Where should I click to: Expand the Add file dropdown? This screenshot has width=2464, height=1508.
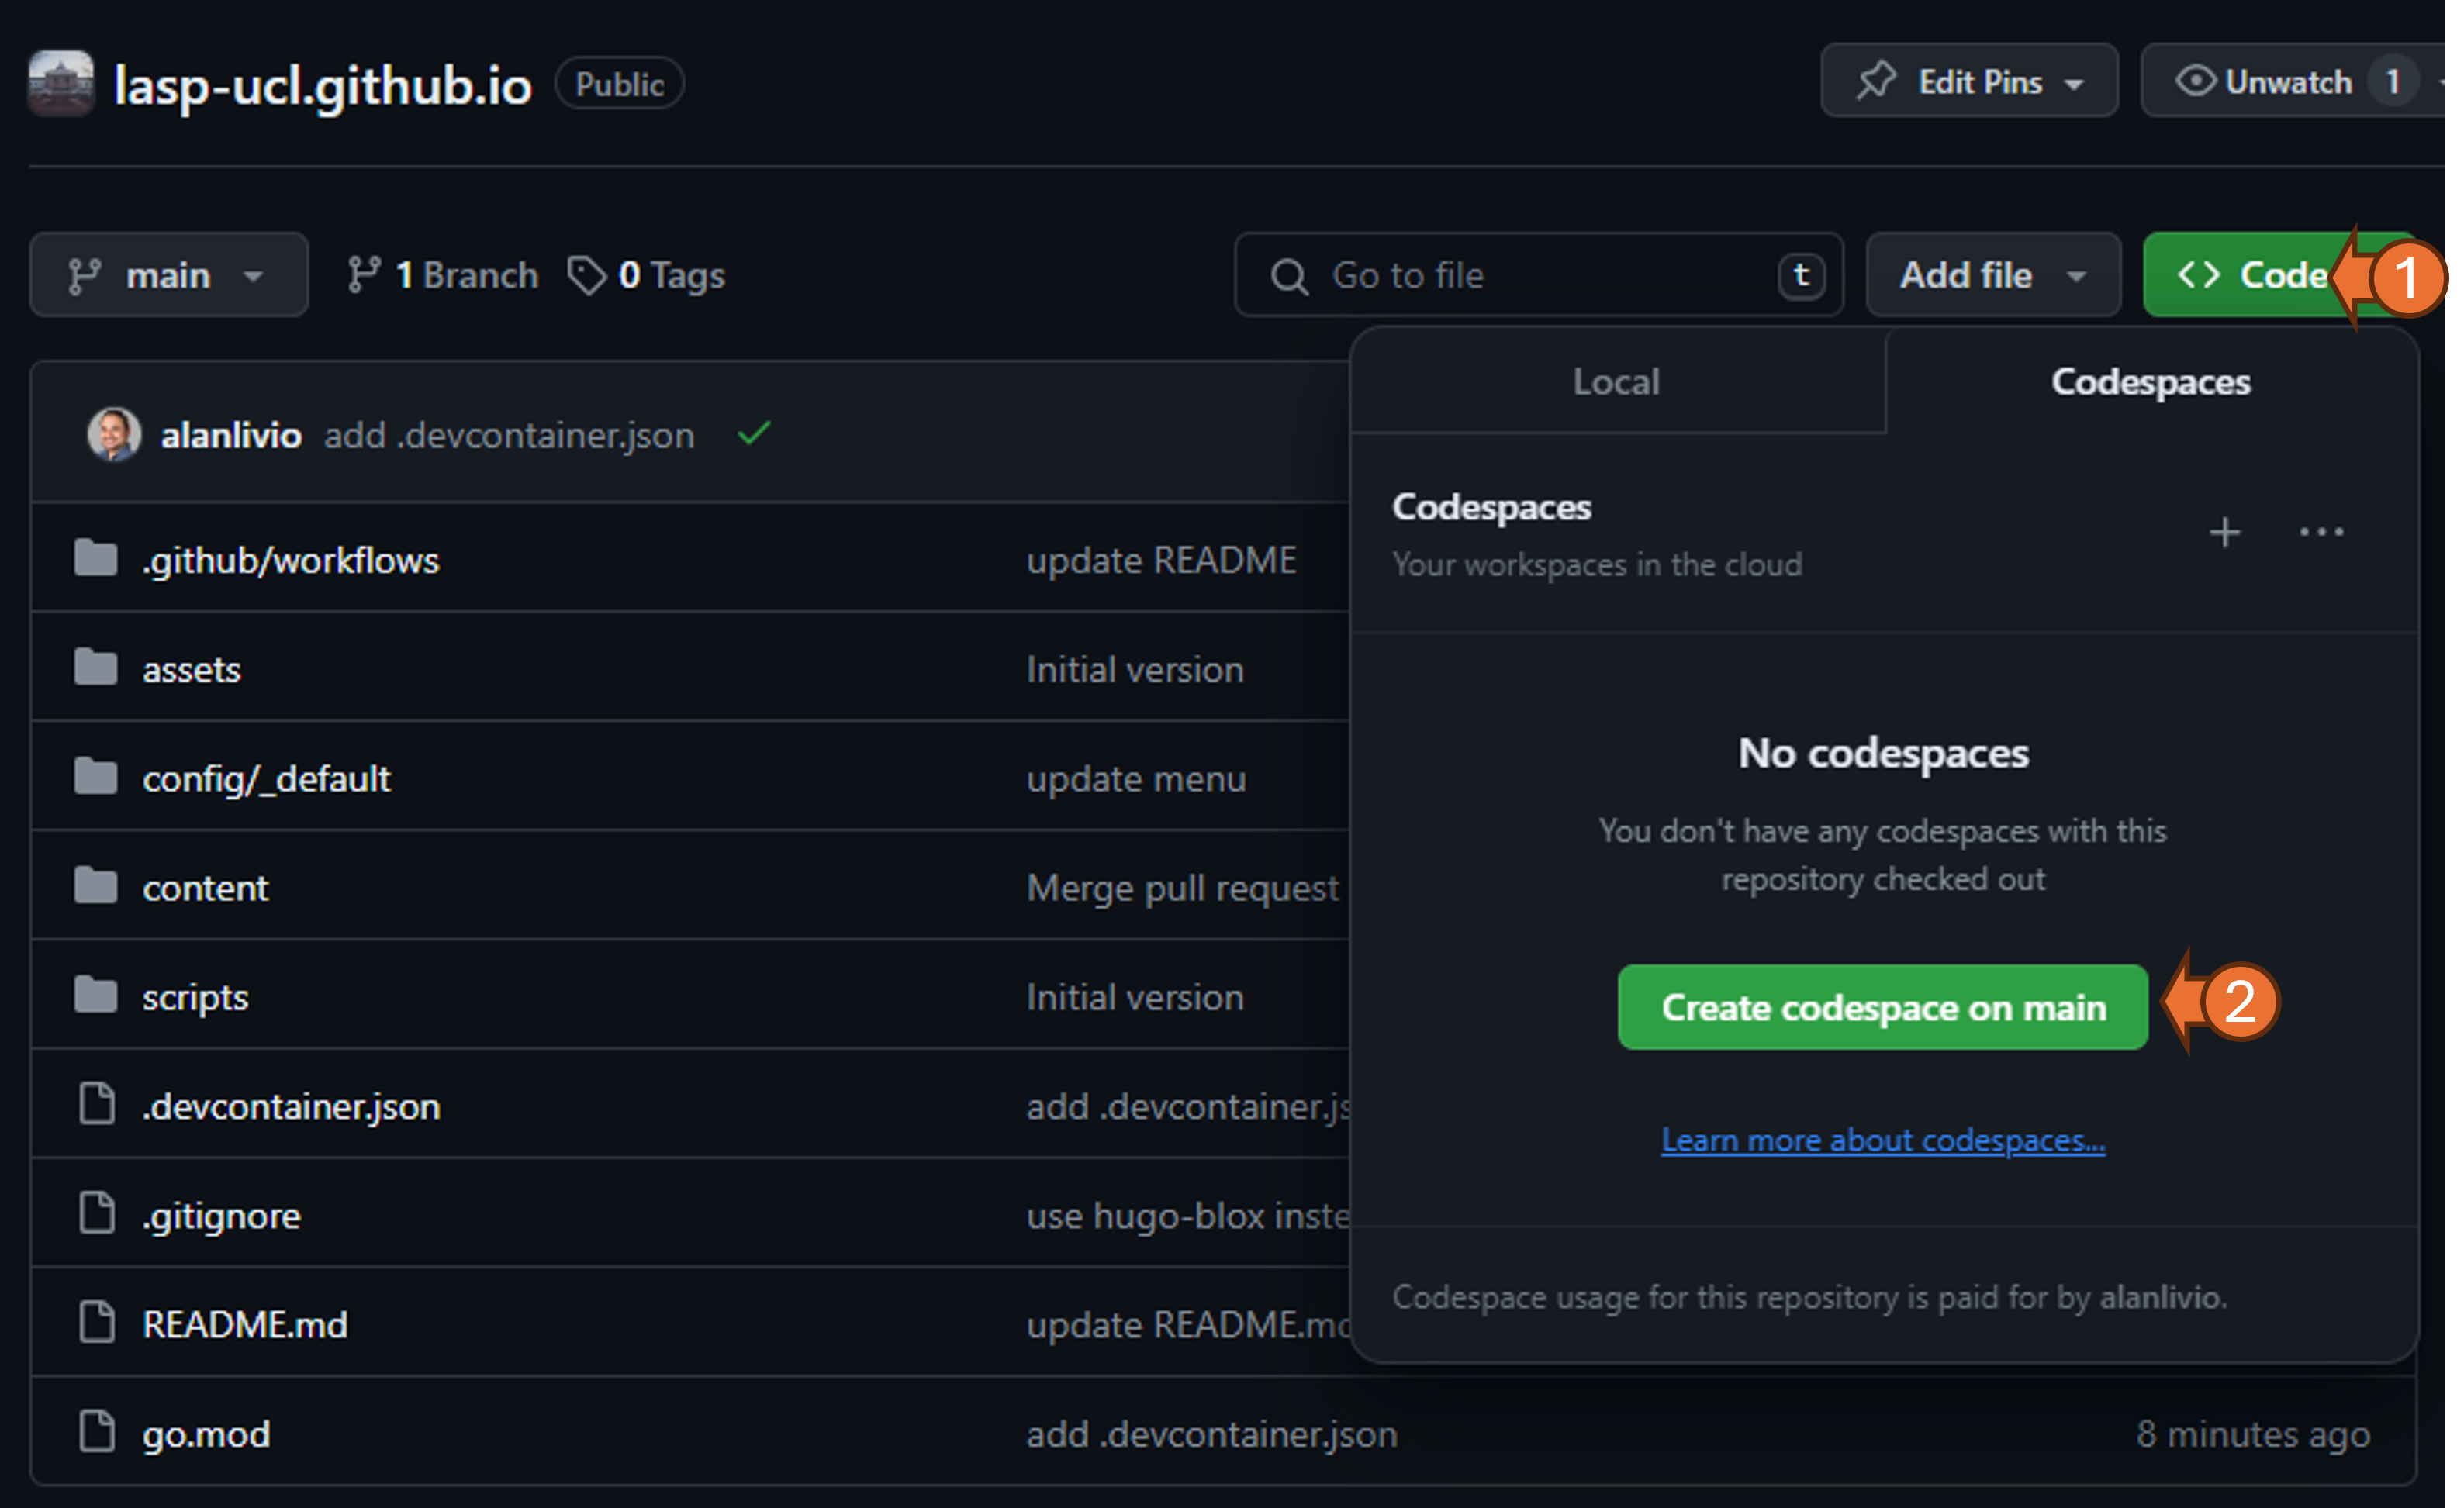pos(1992,275)
